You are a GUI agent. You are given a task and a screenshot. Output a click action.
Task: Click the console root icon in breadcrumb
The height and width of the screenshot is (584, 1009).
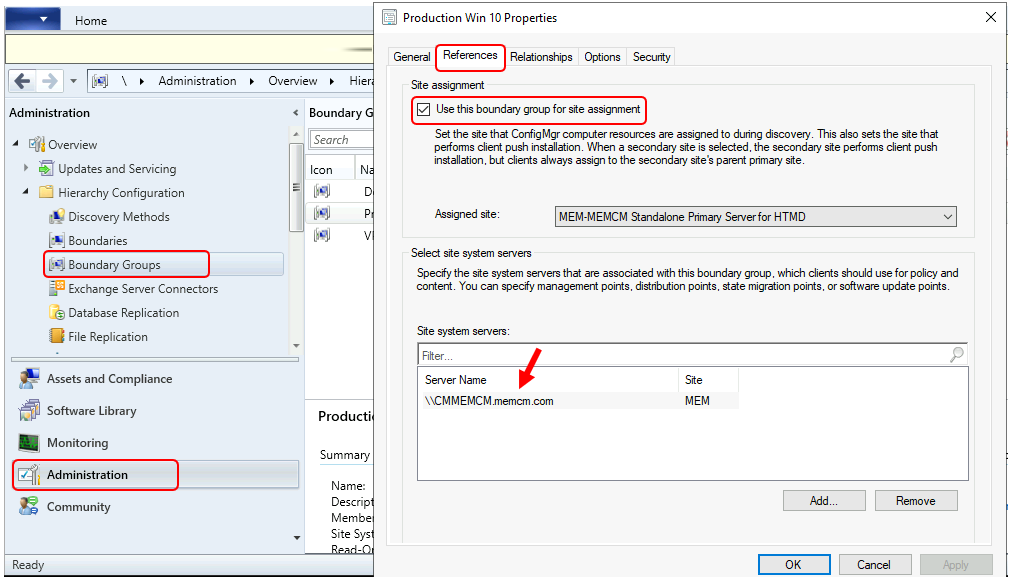click(100, 81)
